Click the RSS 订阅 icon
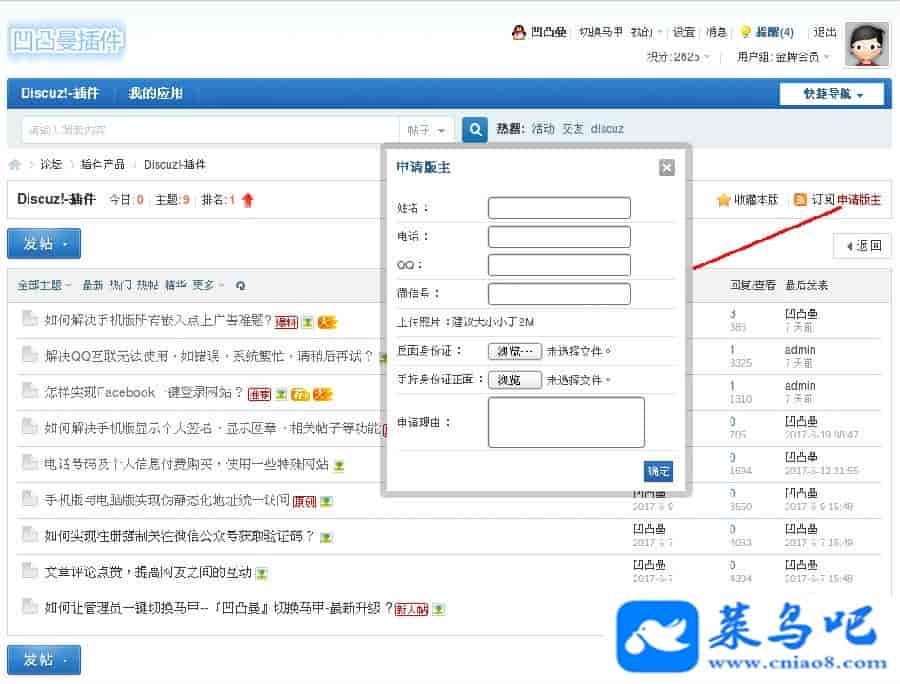The height and width of the screenshot is (684, 900). [x=800, y=200]
